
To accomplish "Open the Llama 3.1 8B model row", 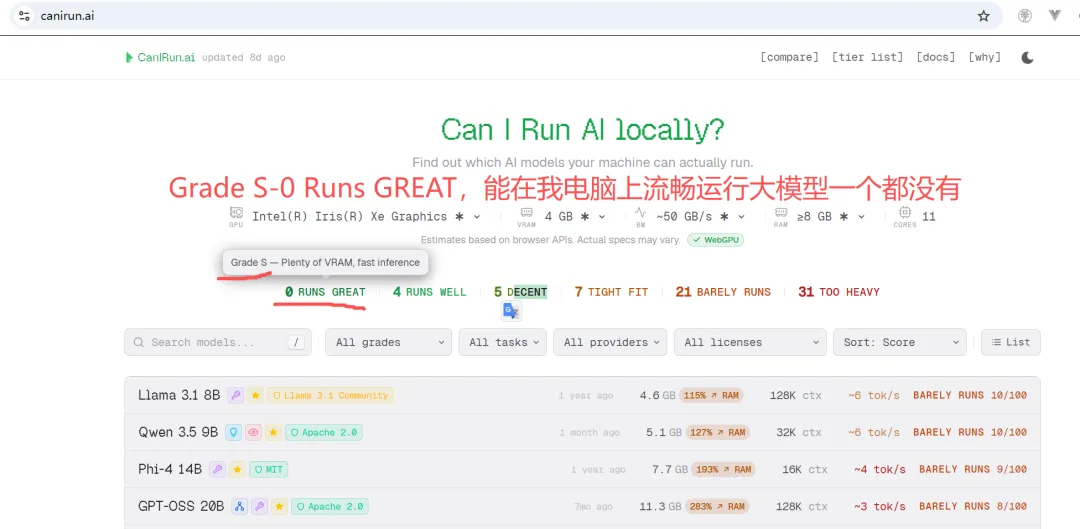I will (582, 395).
